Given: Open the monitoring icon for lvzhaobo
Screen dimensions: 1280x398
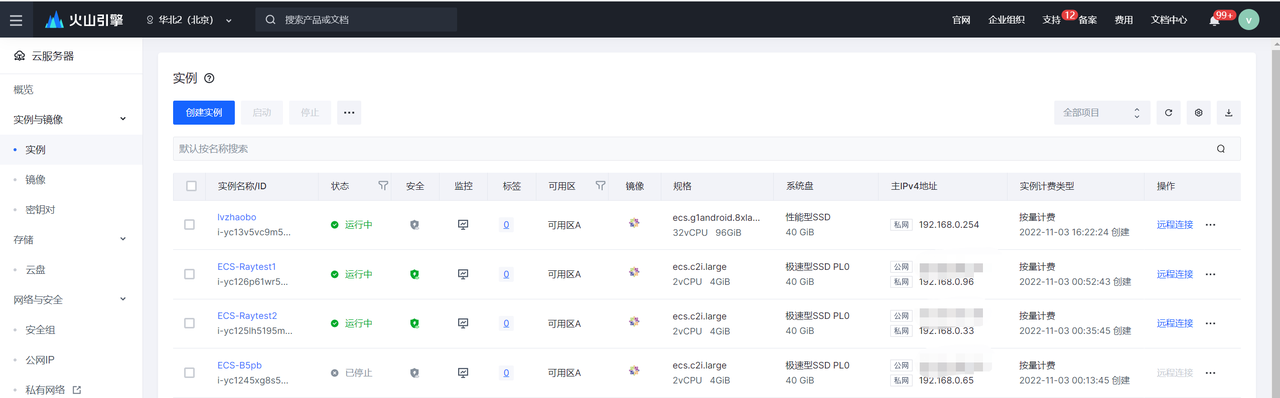Looking at the screenshot, I should [x=463, y=225].
